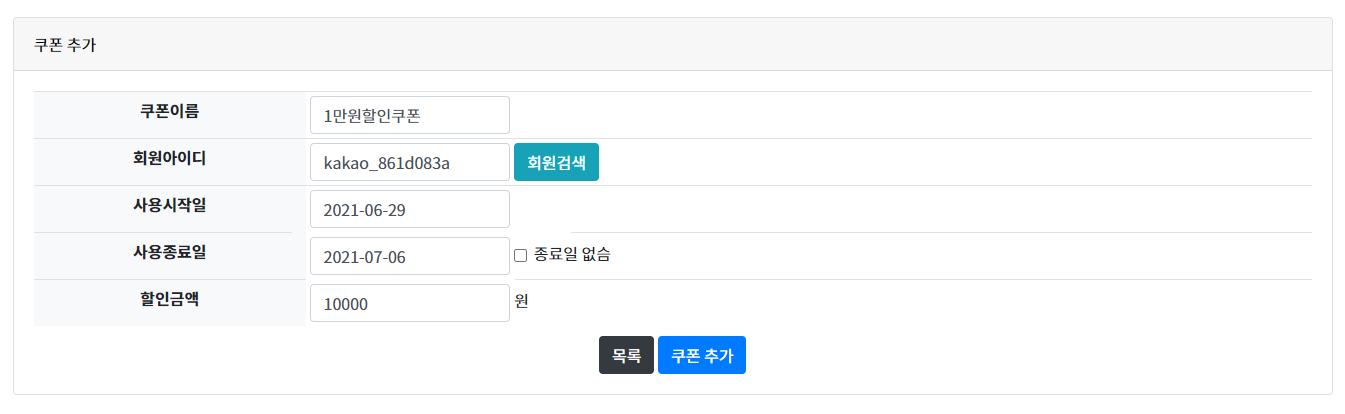Viewport: 1345px width, 414px height.
Task: Submit the form with blue 쿠폰 추가 button
Action: (x=702, y=355)
